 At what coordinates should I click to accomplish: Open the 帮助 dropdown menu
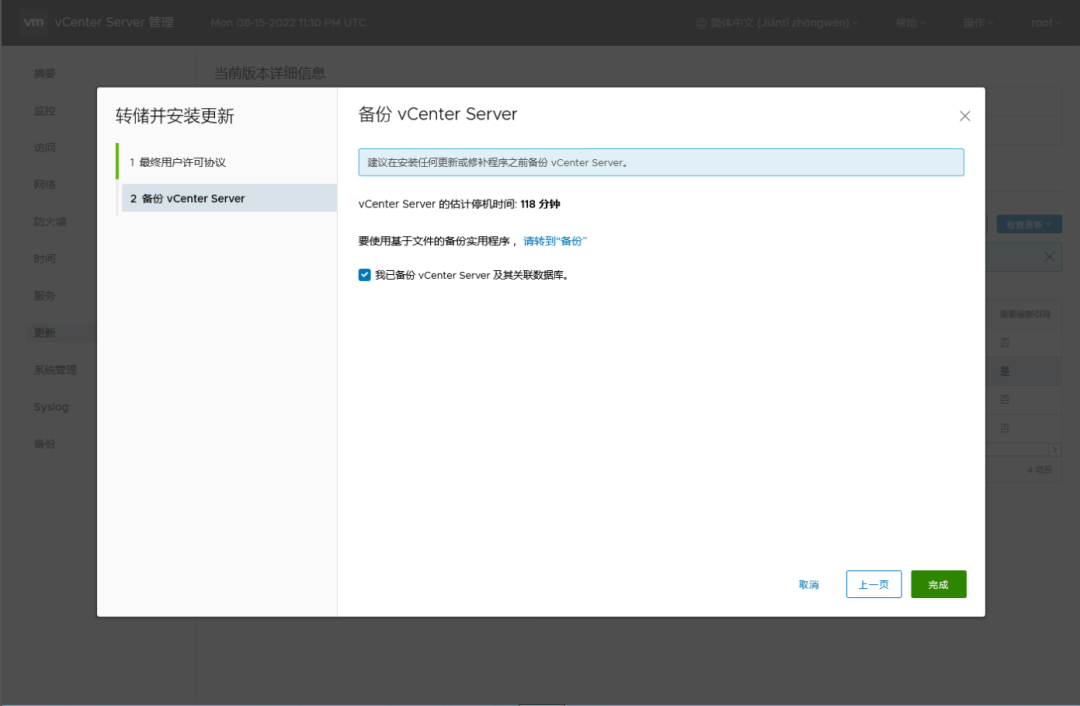(x=910, y=23)
